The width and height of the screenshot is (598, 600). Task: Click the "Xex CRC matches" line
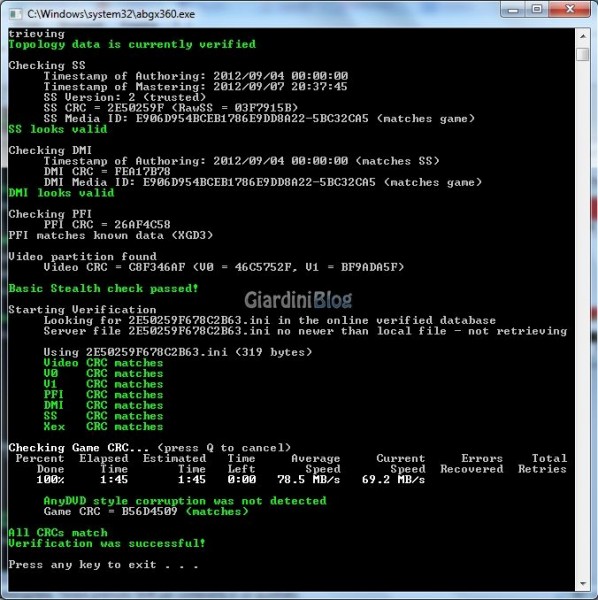click(x=103, y=426)
